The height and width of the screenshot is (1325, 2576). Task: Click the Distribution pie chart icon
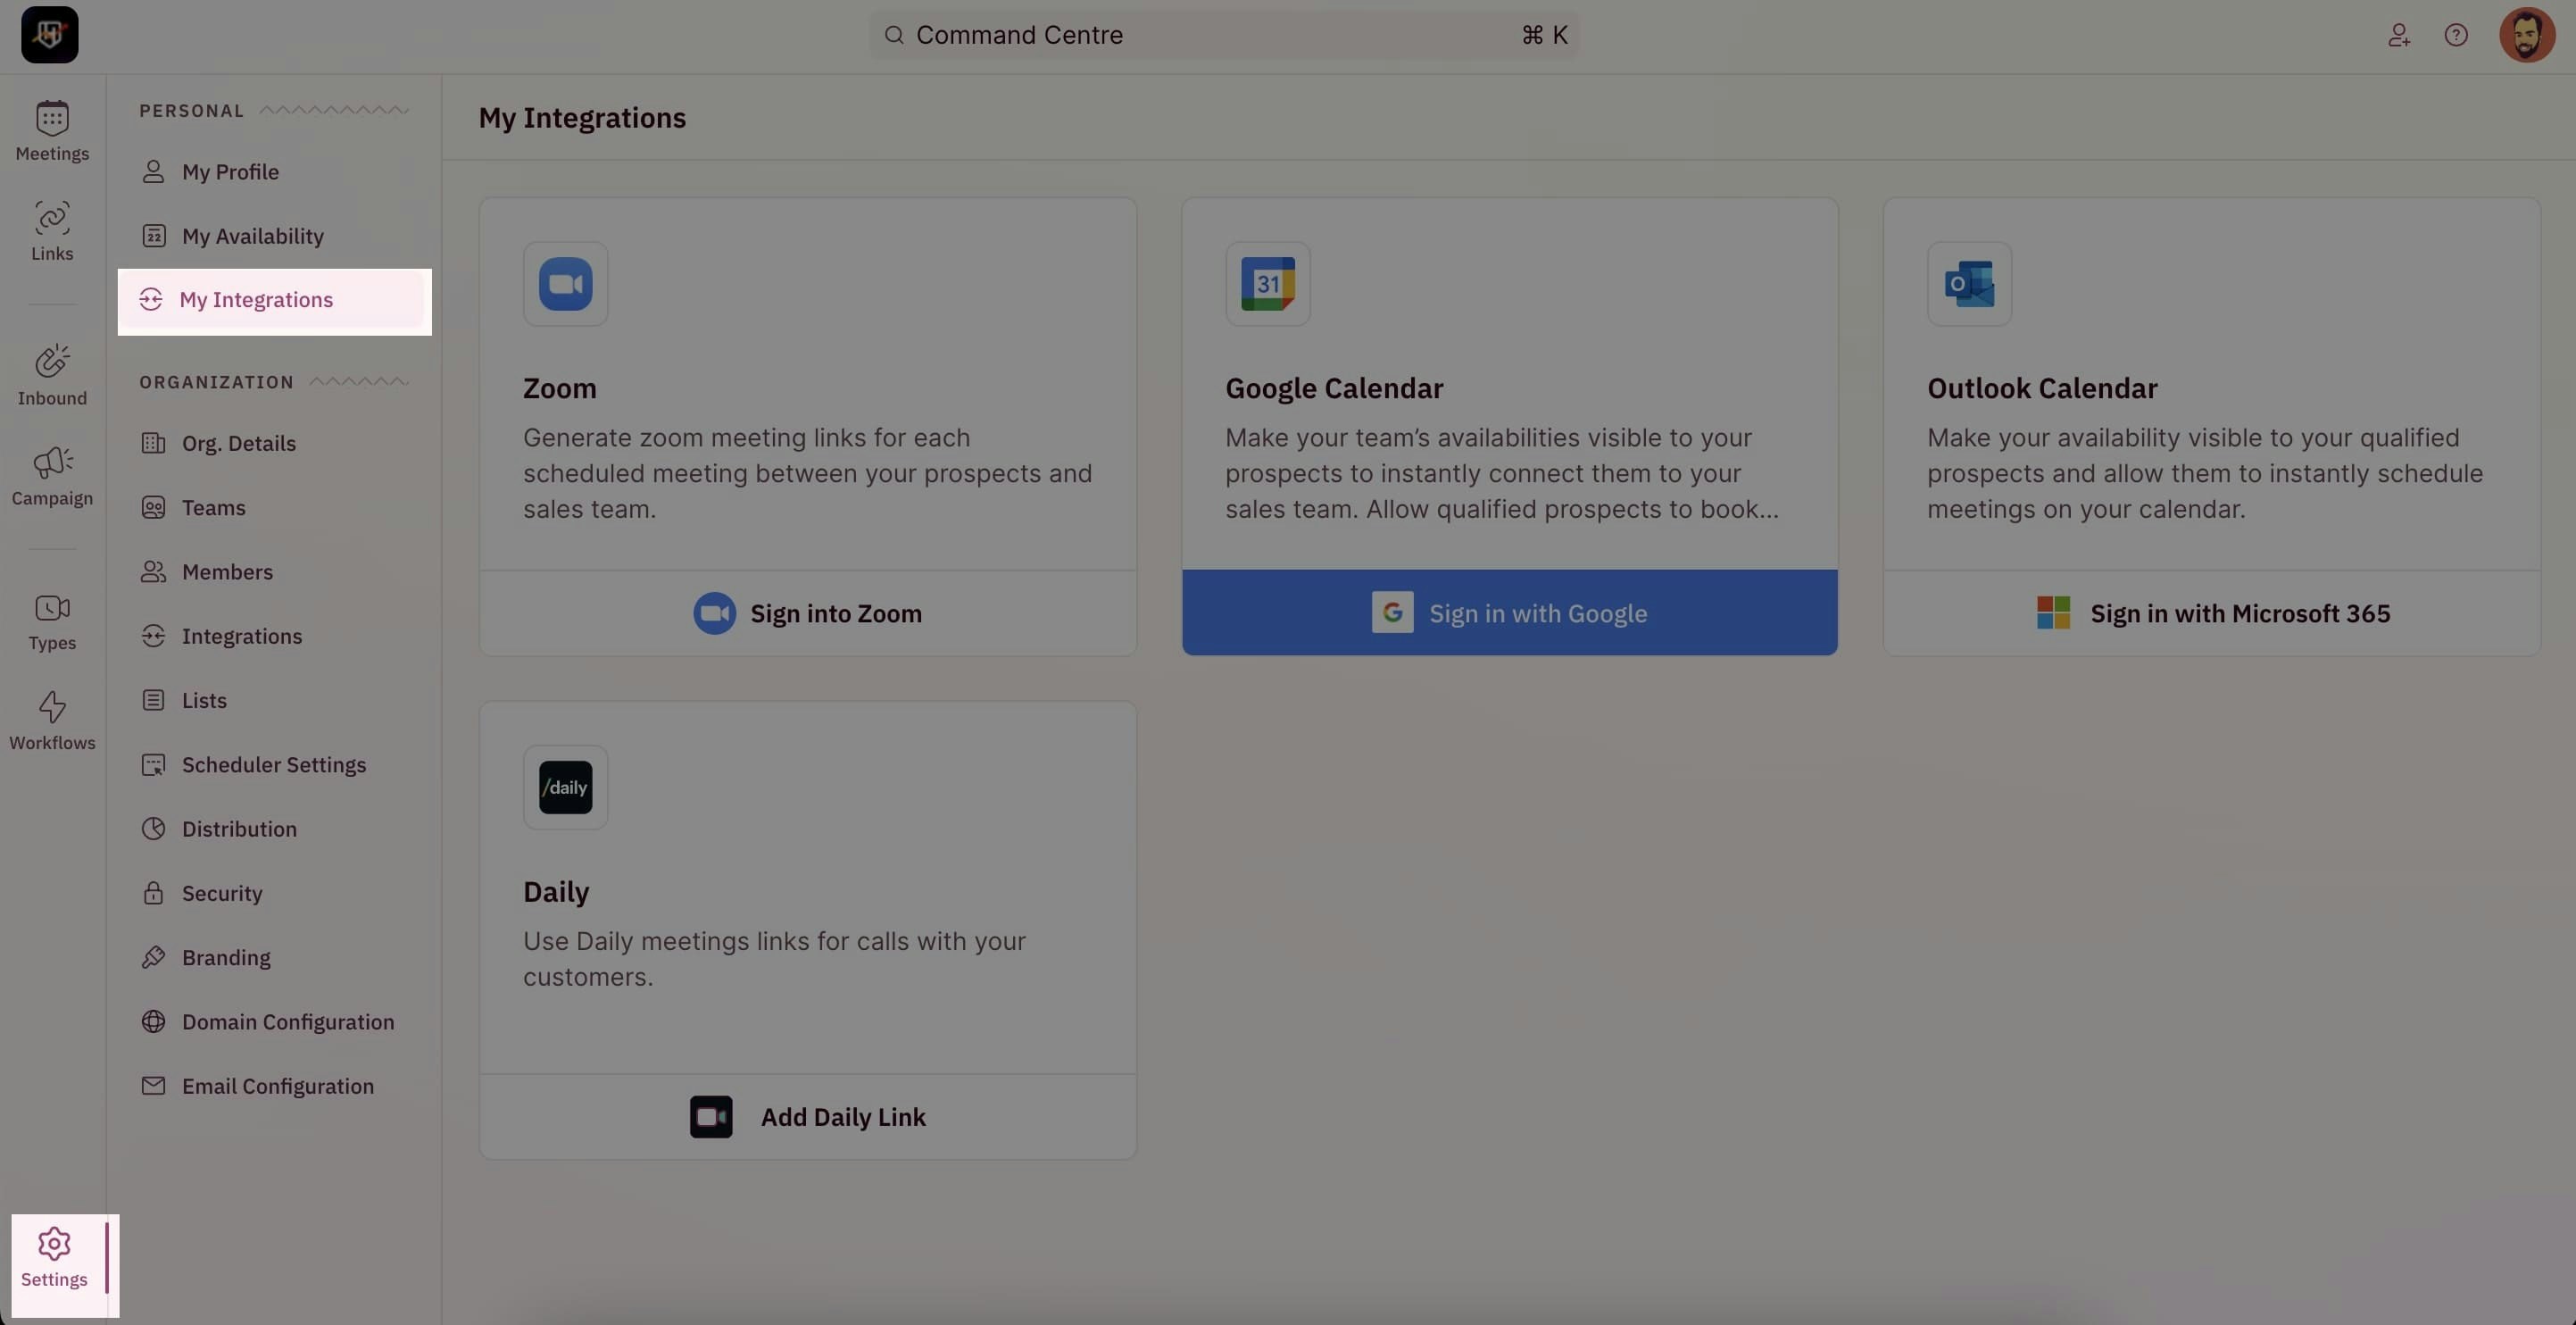click(153, 829)
